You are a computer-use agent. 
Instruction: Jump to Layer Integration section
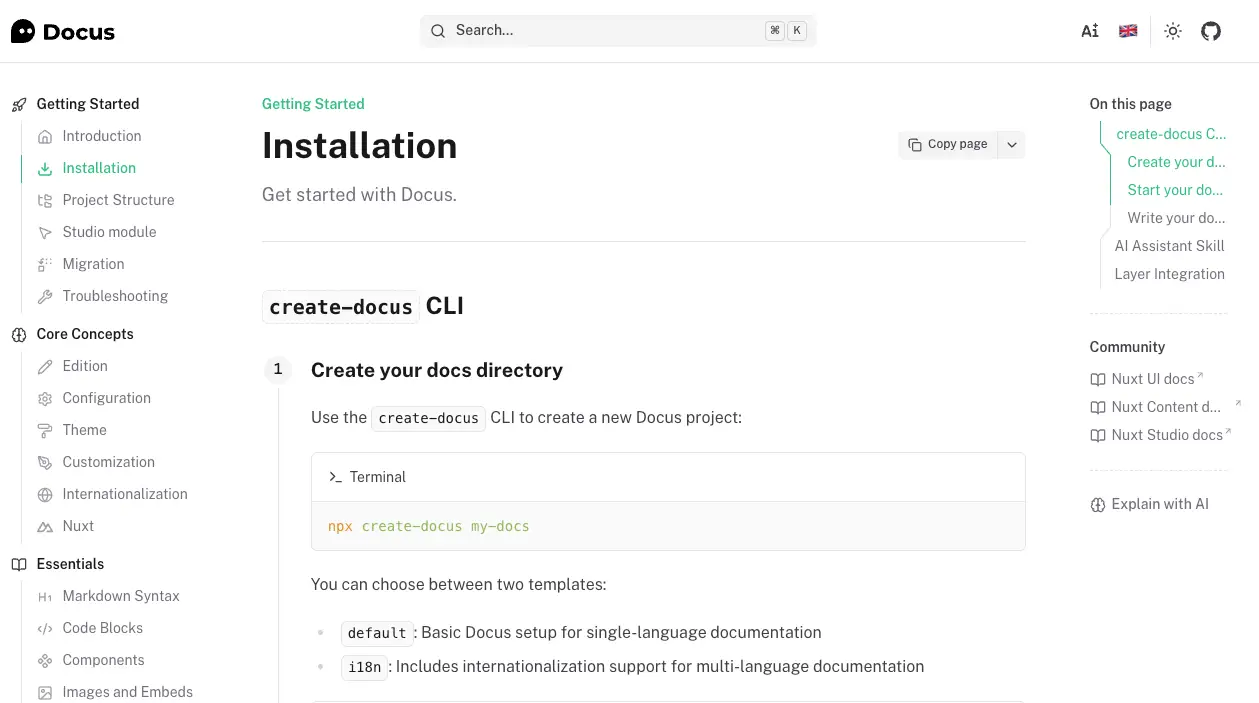tap(1169, 274)
